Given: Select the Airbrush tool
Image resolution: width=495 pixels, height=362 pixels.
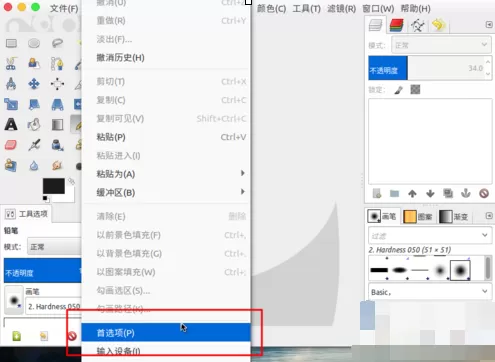Looking at the screenshot, I should click(34, 145).
